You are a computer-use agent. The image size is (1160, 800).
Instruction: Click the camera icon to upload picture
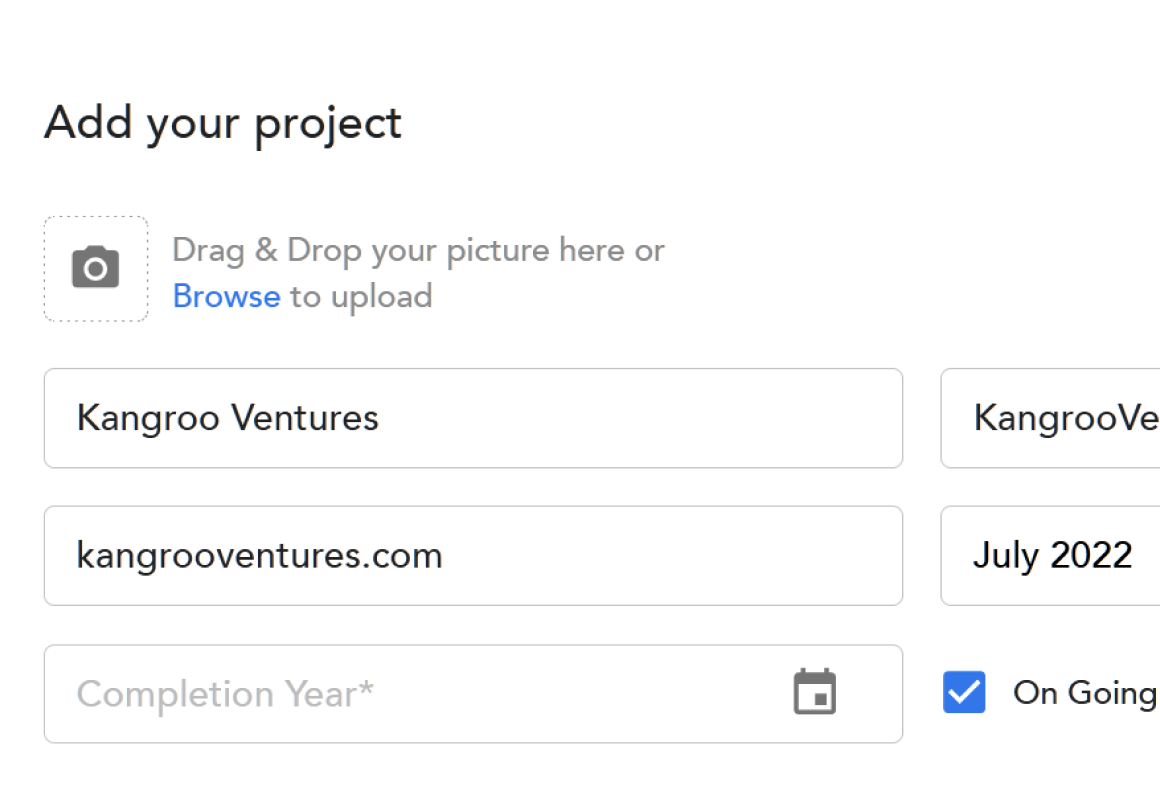pyautogui.click(x=96, y=268)
